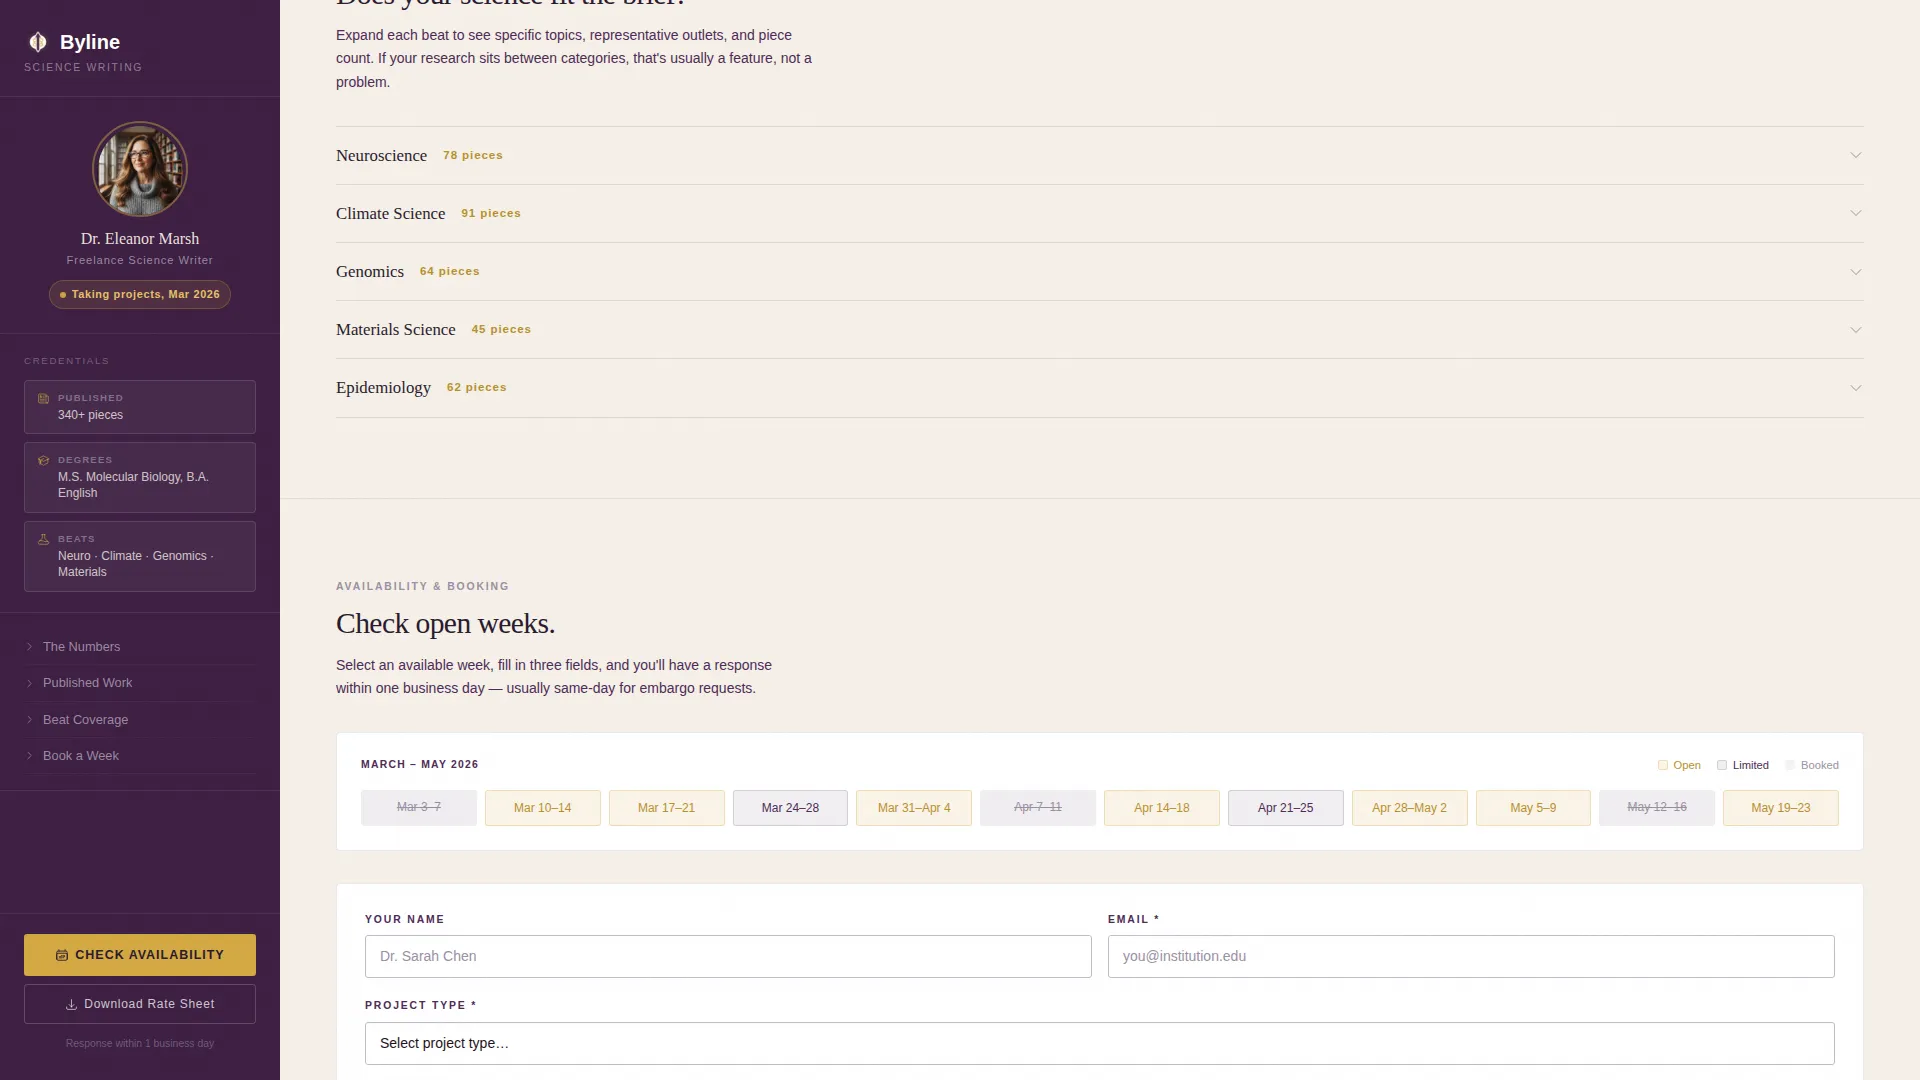1920x1080 pixels.
Task: Go to Beat Coverage section
Action: 140,720
